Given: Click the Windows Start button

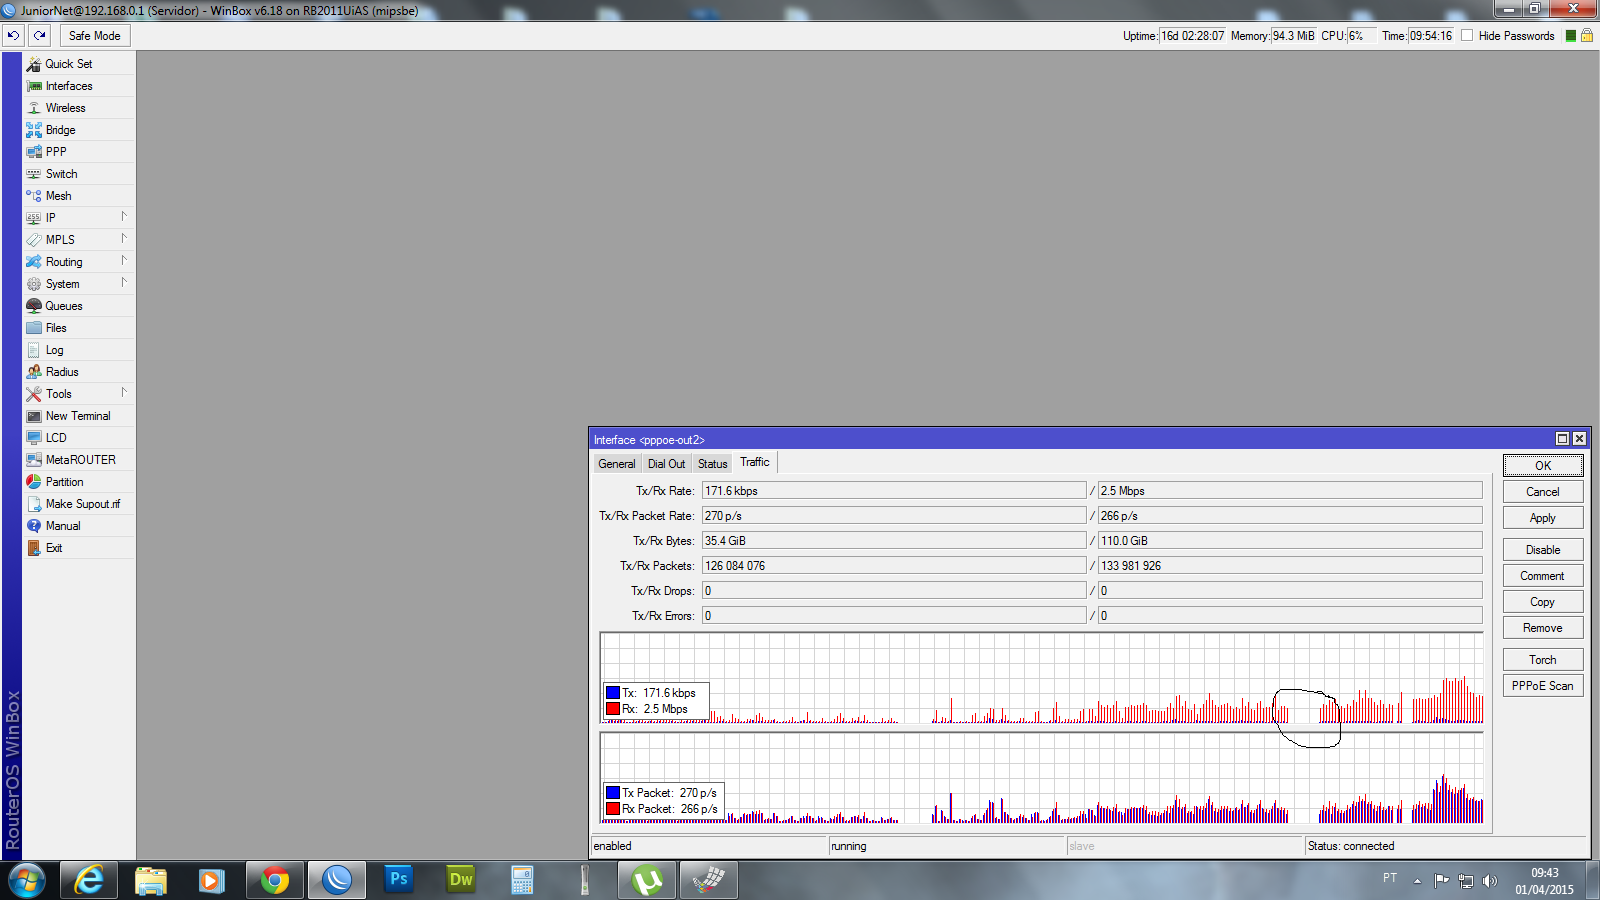Looking at the screenshot, I should 27,880.
